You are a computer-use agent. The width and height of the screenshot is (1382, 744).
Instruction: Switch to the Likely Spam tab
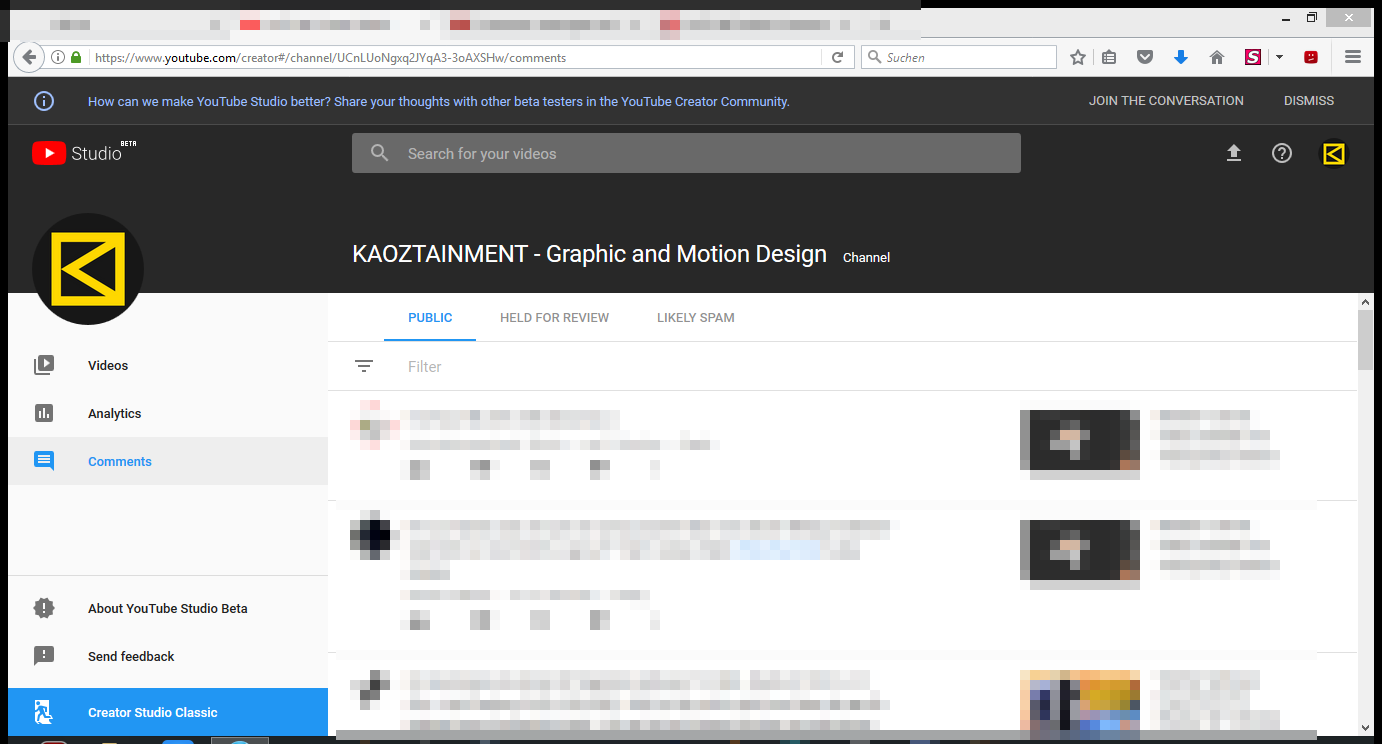pos(695,318)
